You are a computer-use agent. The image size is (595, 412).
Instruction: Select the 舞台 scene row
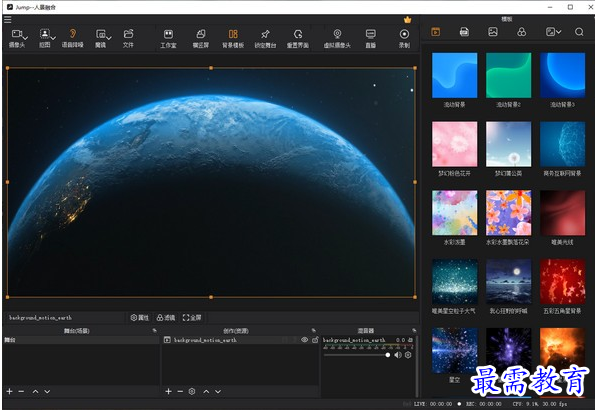tap(81, 340)
